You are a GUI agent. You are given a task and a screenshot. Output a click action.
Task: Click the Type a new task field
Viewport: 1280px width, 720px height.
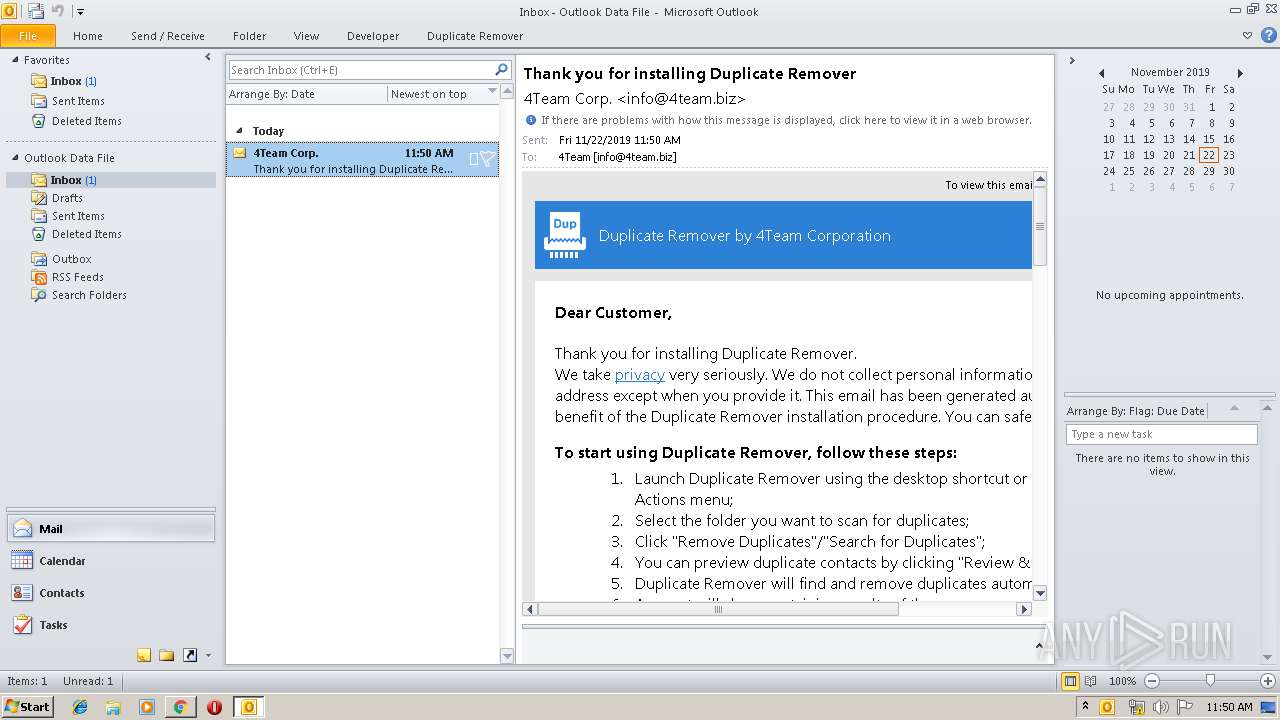point(1162,434)
